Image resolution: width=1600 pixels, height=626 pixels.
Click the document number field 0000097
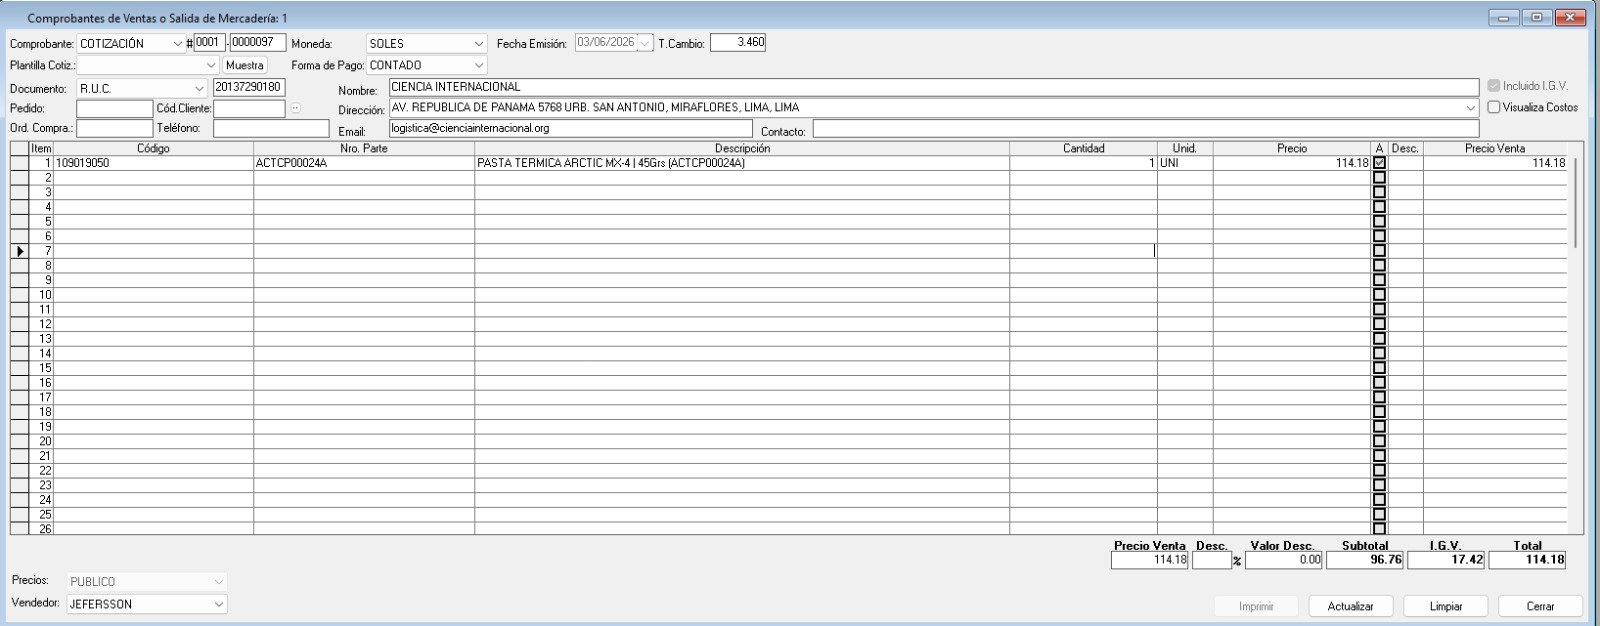click(x=258, y=43)
